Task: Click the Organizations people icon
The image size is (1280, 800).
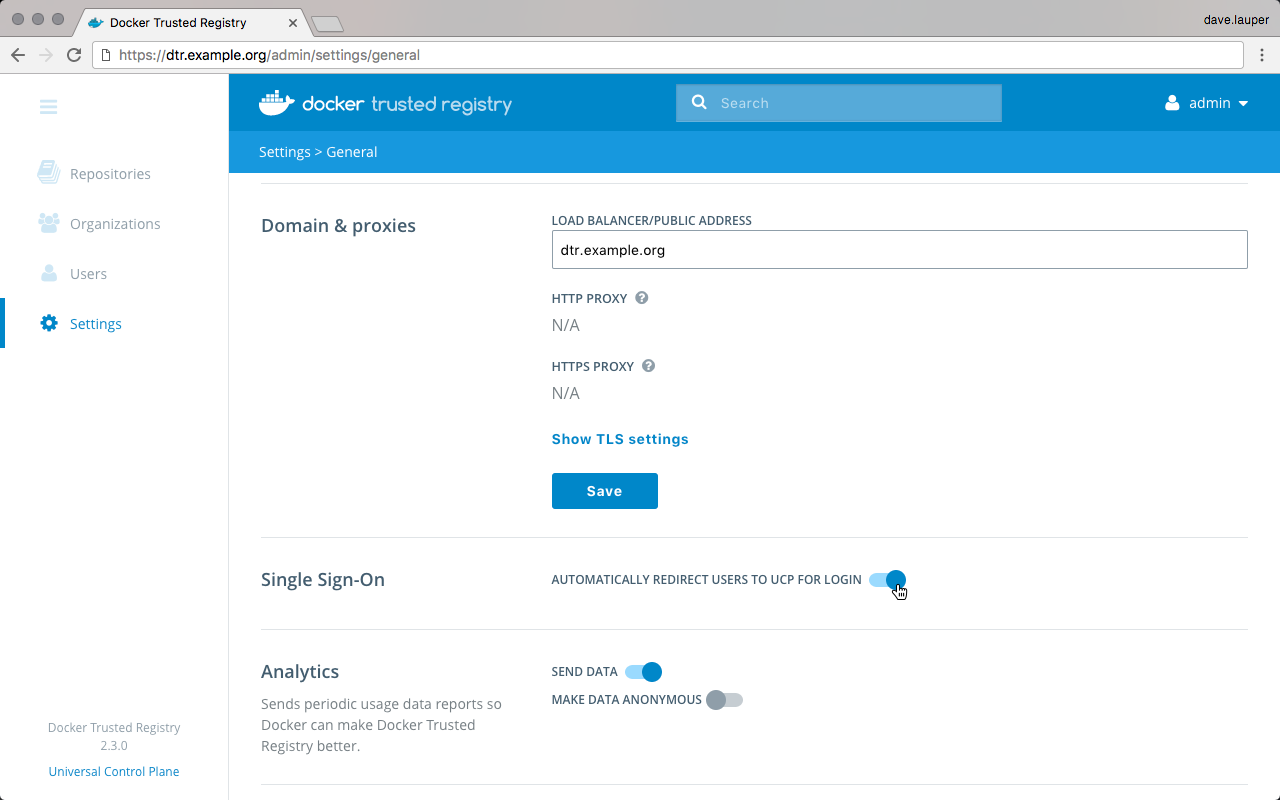Action: tap(48, 223)
